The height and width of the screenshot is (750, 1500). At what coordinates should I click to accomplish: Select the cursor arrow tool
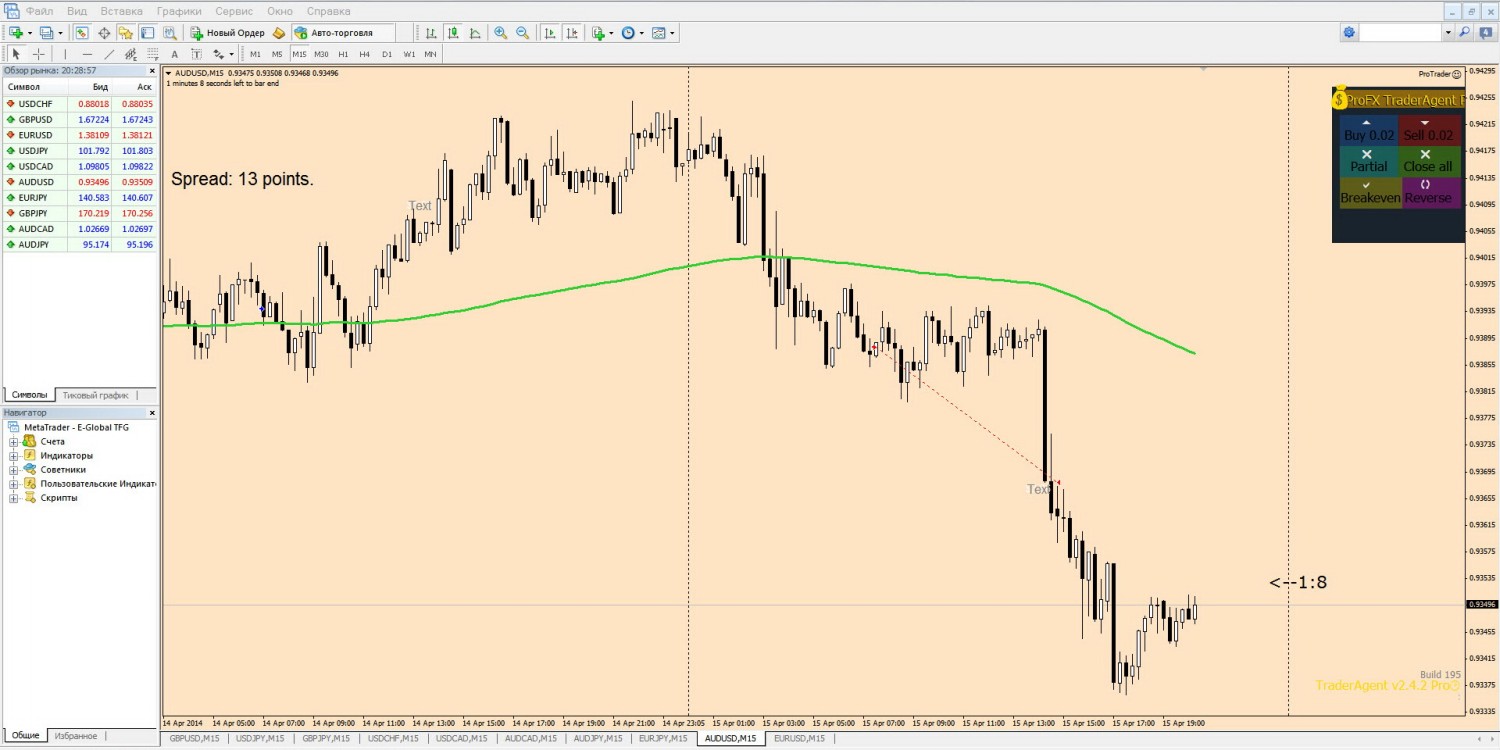(x=16, y=54)
